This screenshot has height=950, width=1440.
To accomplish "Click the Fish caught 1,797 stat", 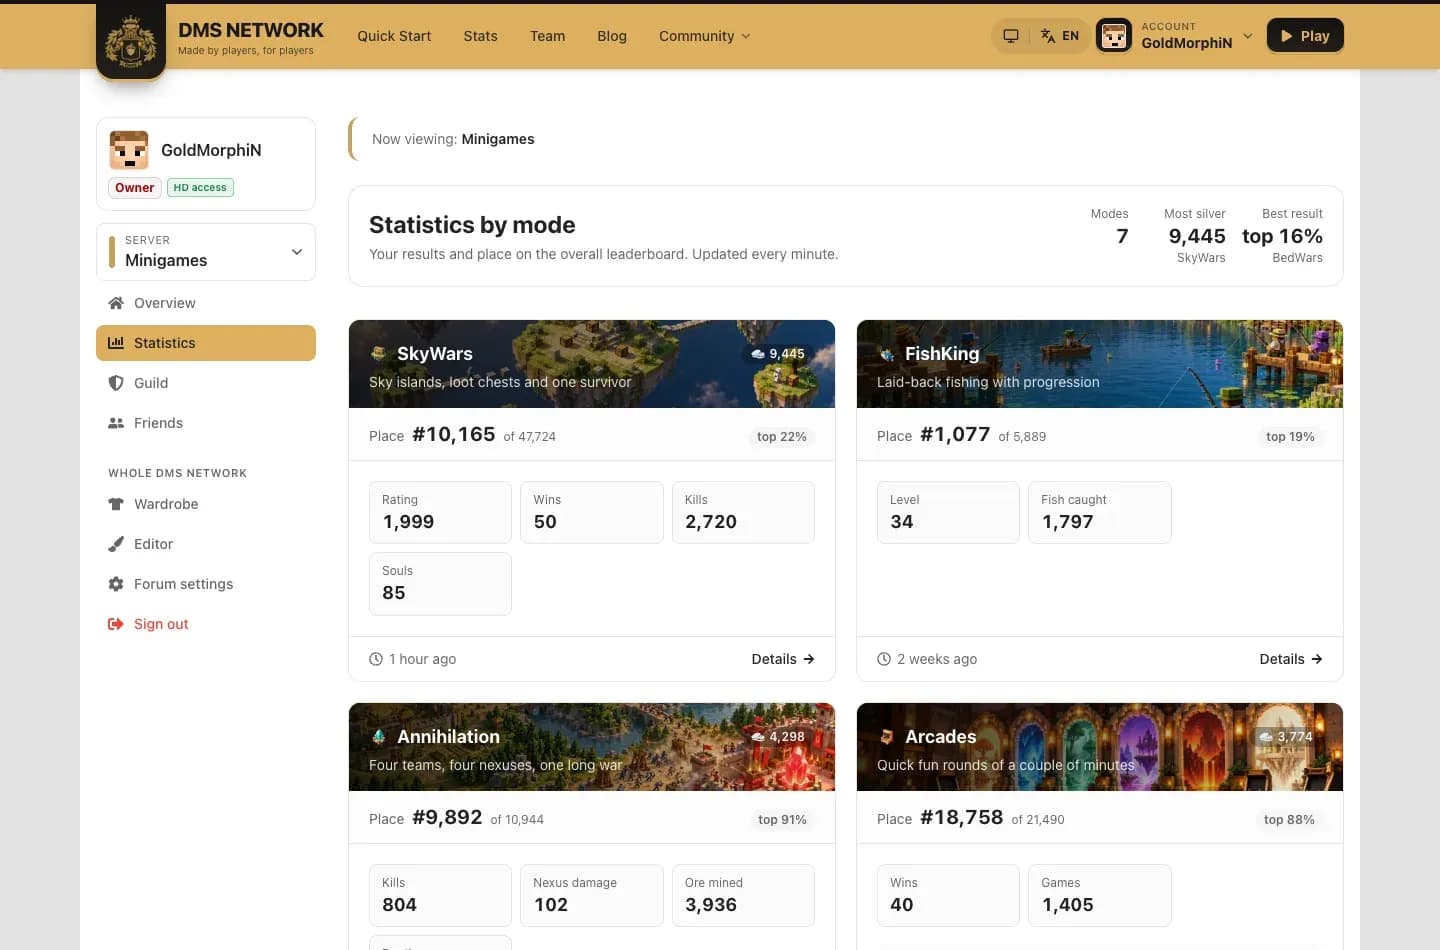I will (x=1099, y=512).
